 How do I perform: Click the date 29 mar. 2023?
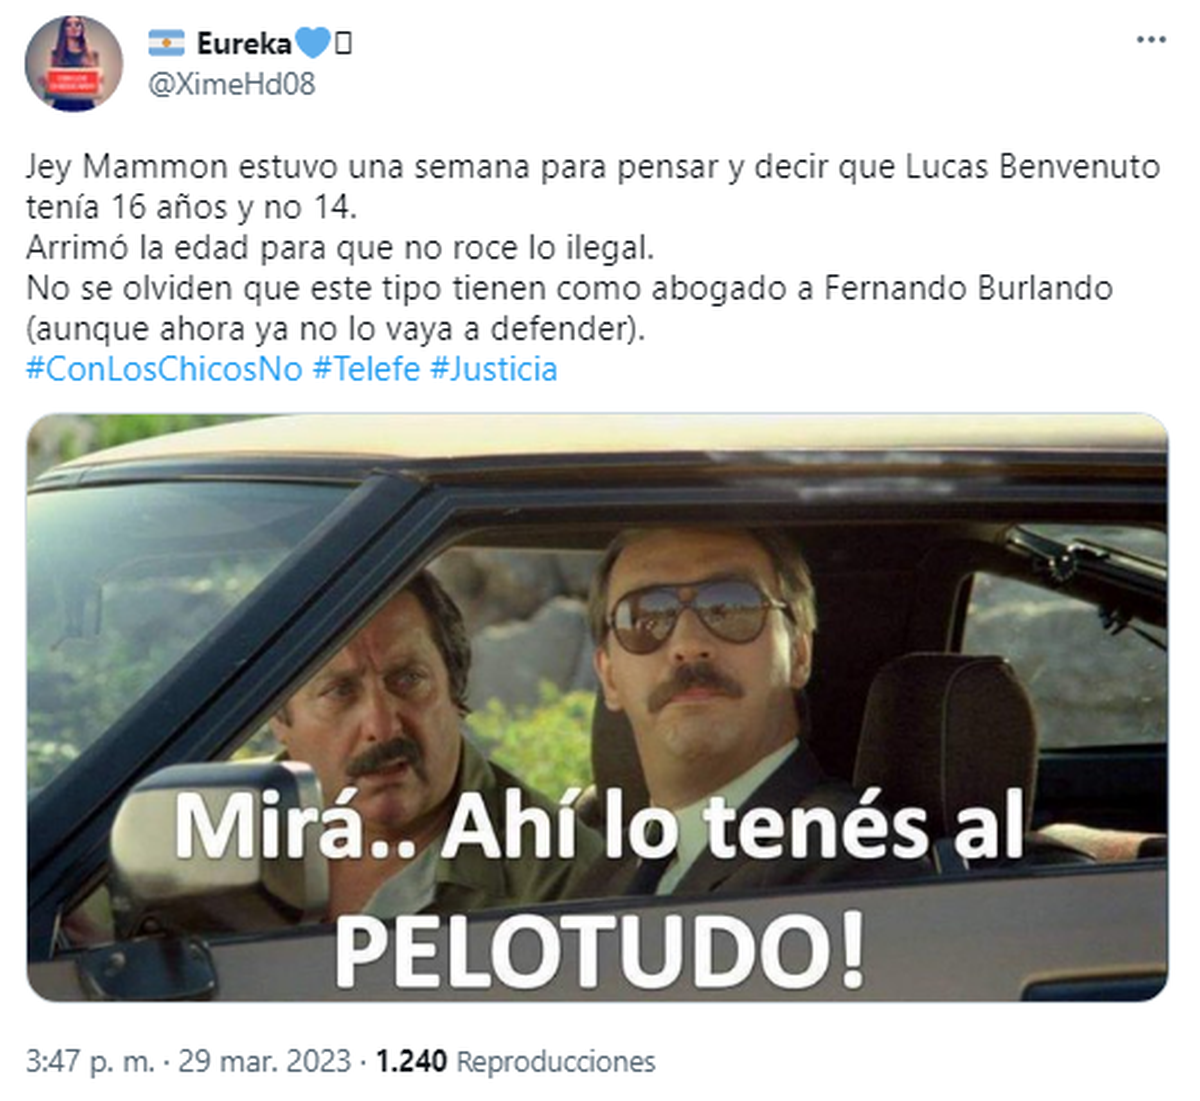tap(265, 1061)
